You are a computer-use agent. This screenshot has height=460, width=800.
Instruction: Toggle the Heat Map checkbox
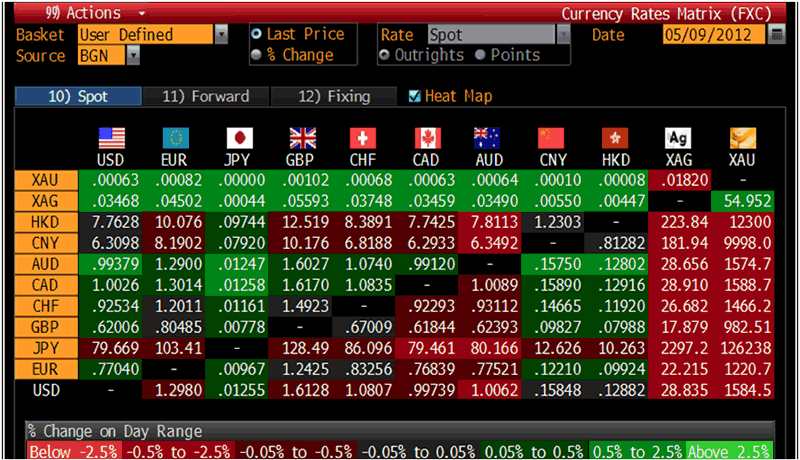tap(416, 97)
